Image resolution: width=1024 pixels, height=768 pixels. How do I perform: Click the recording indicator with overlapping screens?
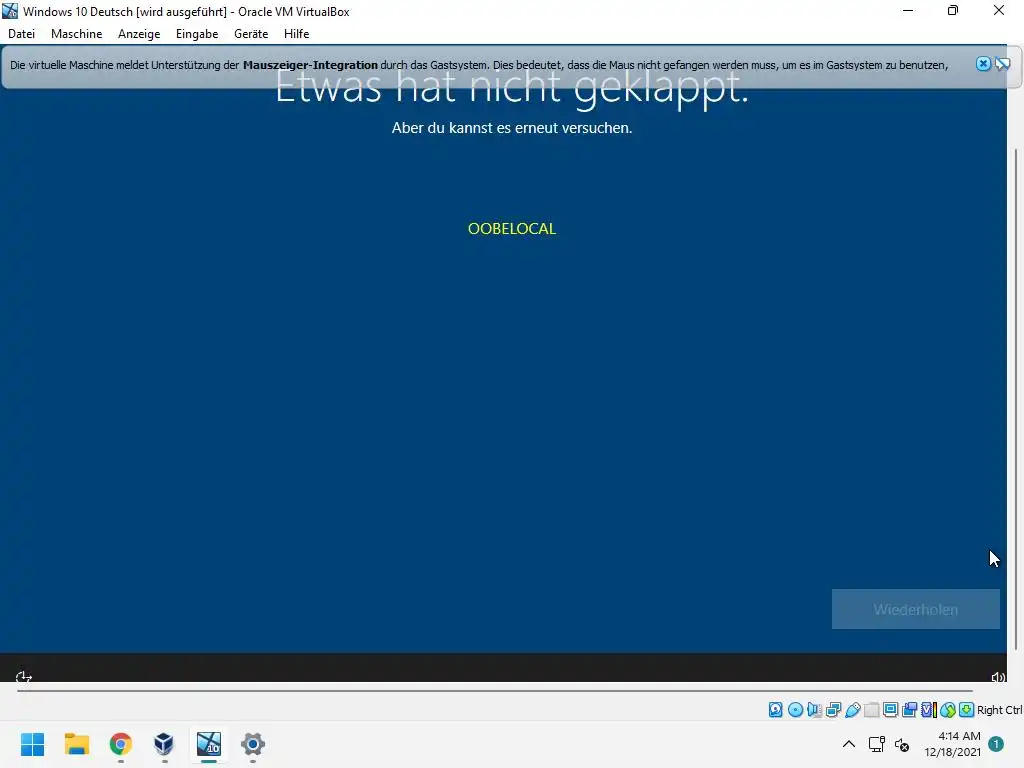coord(909,710)
